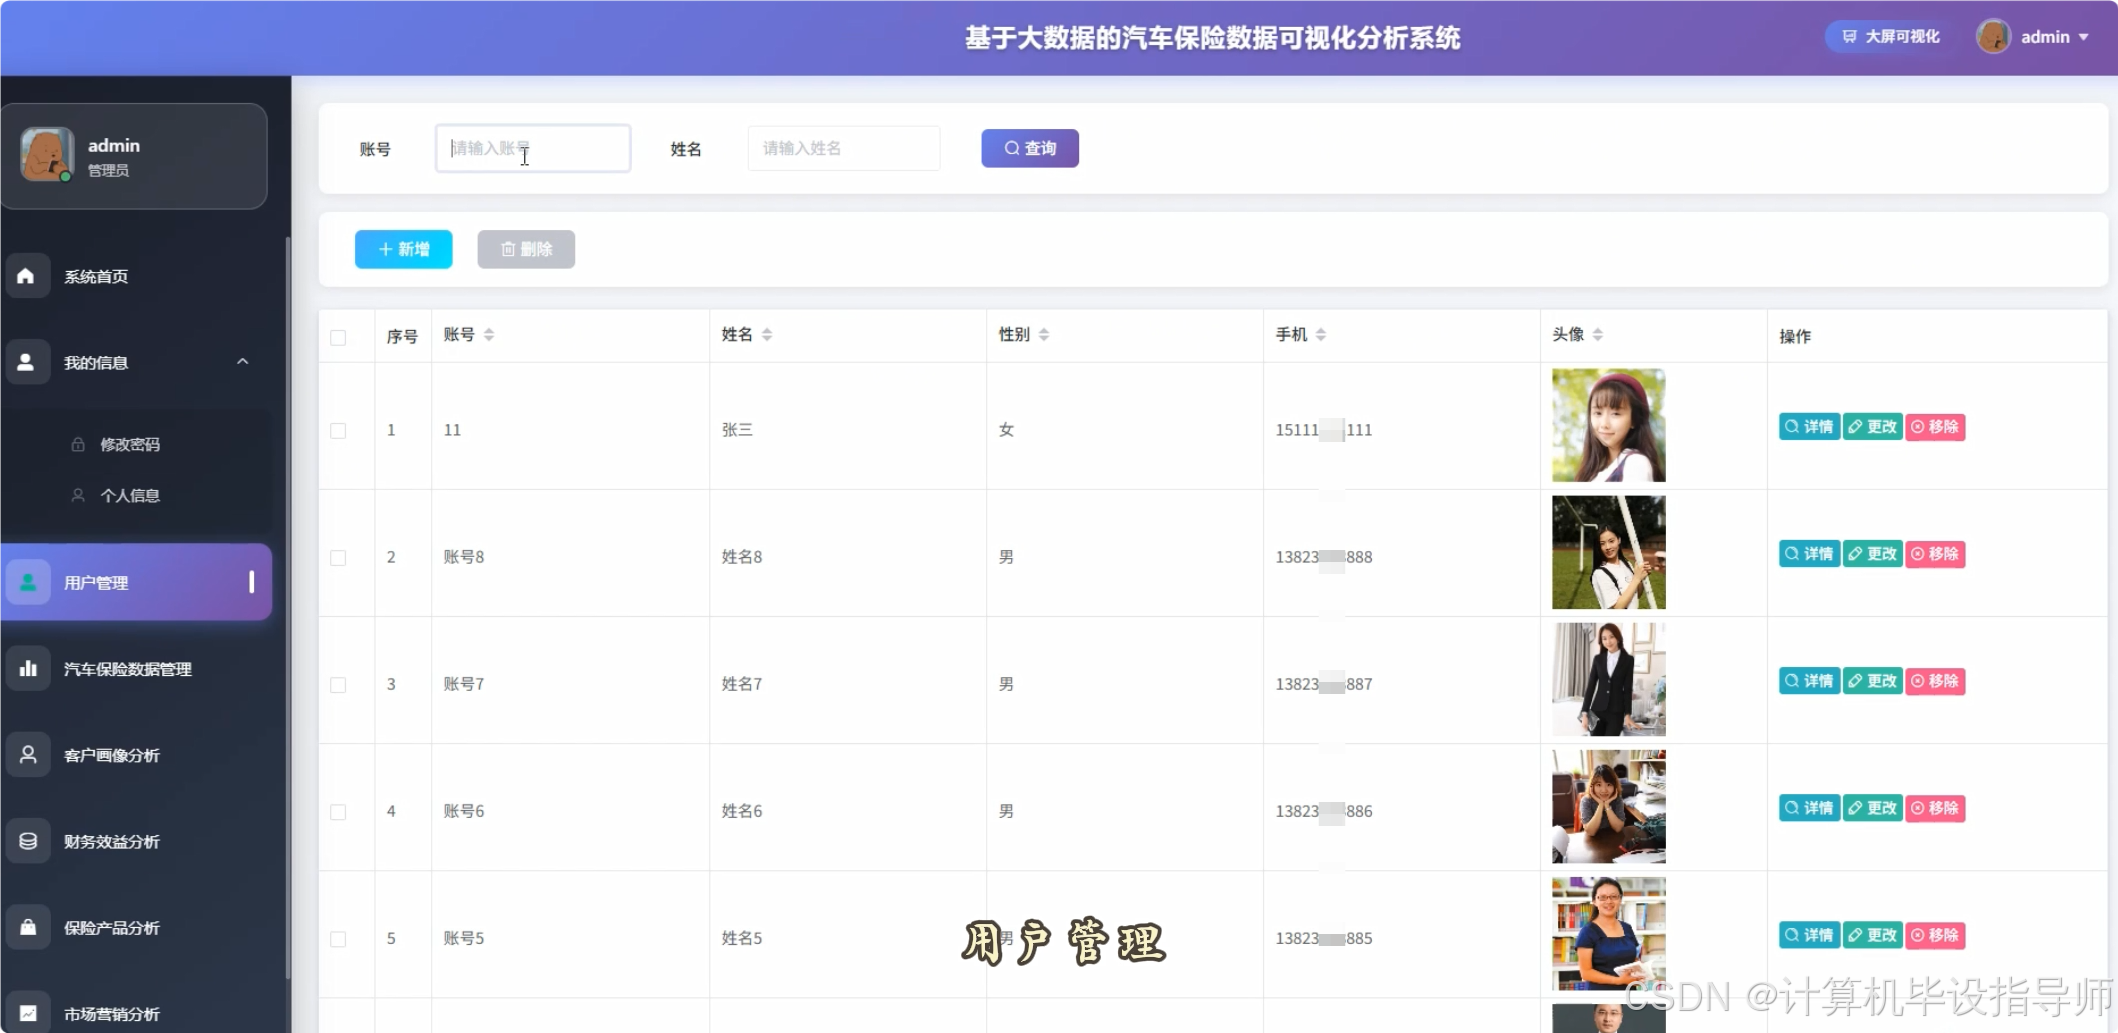
Task: Click the 大屏可视化 screen icon in header
Action: [x=1847, y=36]
